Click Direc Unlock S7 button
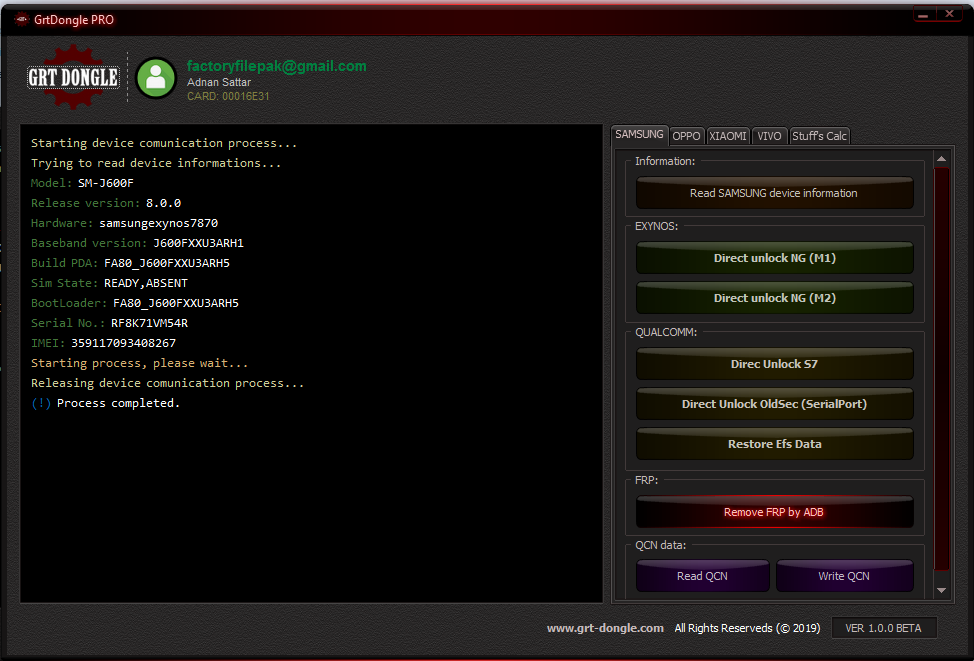The width and height of the screenshot is (974, 661). [x=774, y=364]
